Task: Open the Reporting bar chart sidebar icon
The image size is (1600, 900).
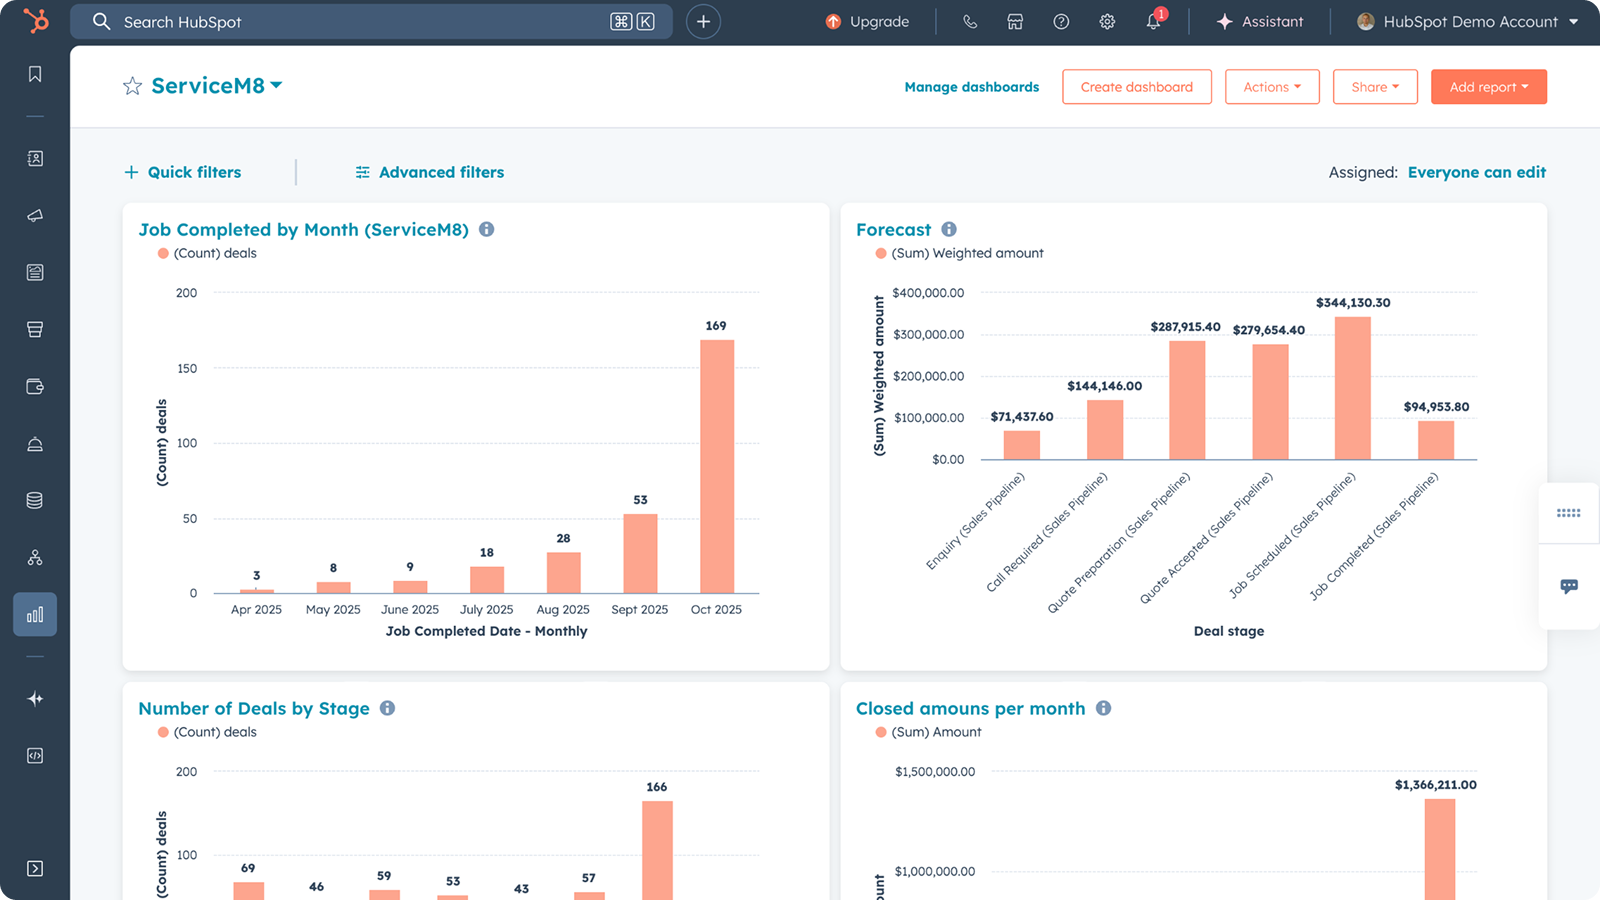Action: [35, 614]
